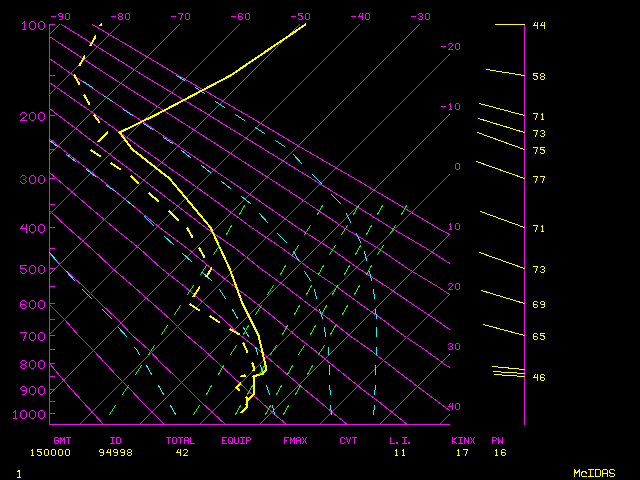
Task: Click the L.I. value 11
Action: pos(400,452)
